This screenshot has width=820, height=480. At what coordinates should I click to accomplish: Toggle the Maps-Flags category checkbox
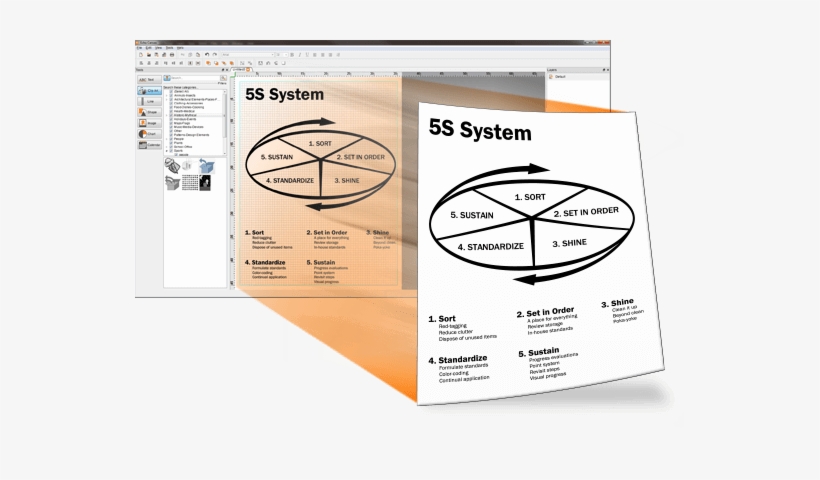point(171,123)
